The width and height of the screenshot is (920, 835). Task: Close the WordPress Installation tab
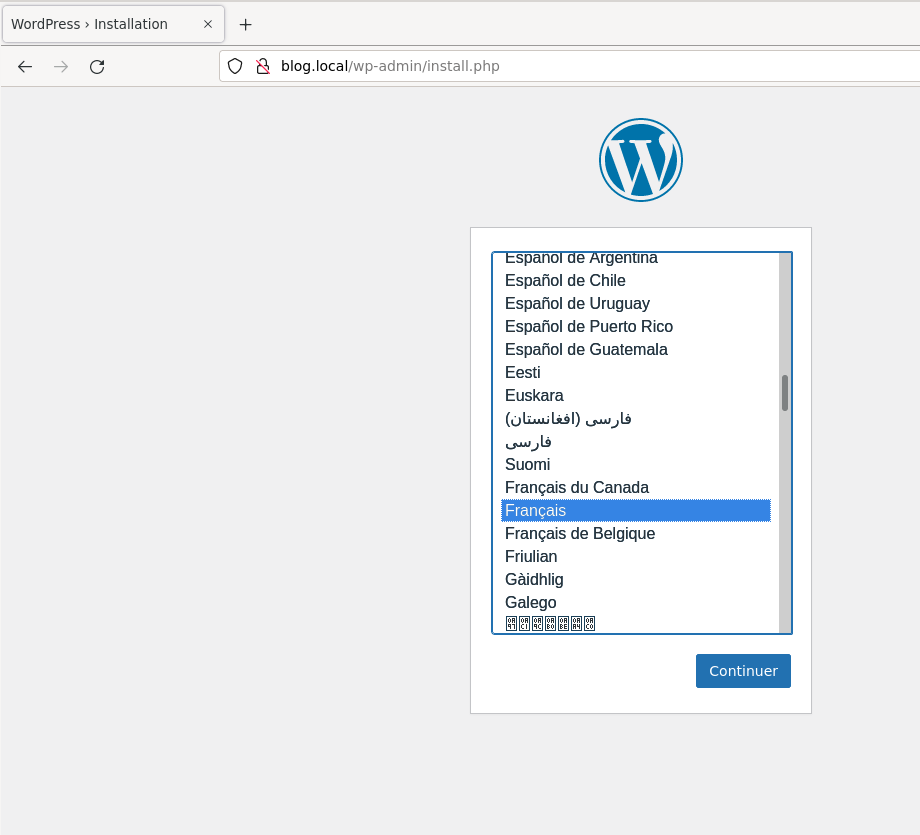(208, 24)
